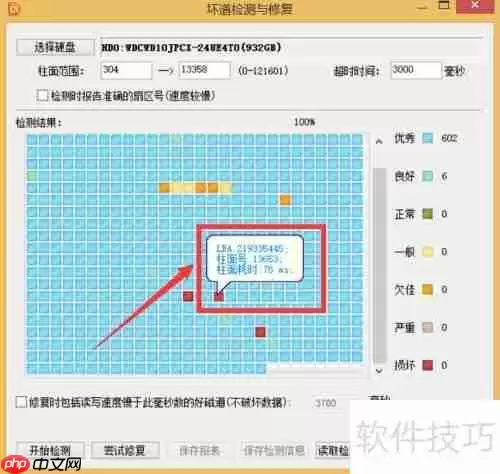The width and height of the screenshot is (500, 474).
Task: Focus the ending cylinder field showing 13358
Action: point(204,70)
